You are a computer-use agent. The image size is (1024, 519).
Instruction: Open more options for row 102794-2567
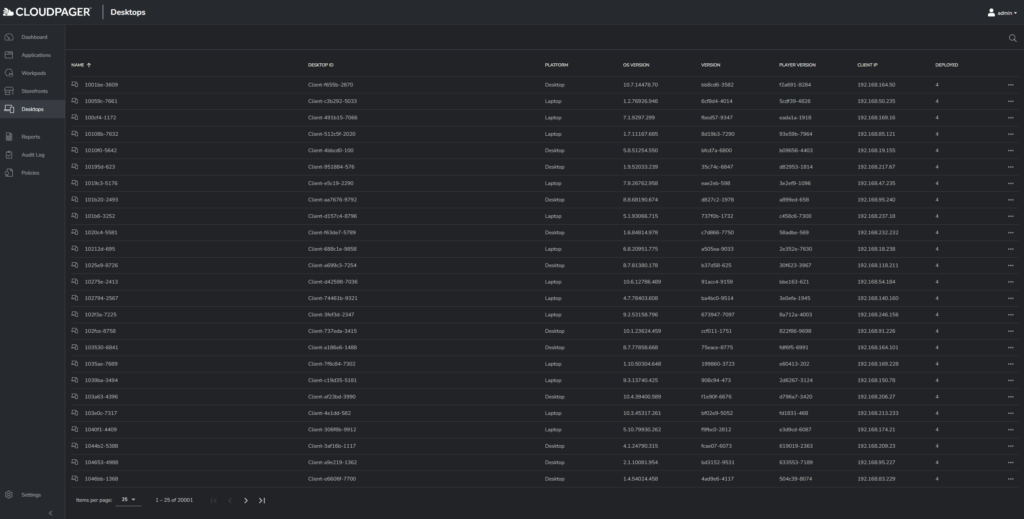coord(1010,298)
